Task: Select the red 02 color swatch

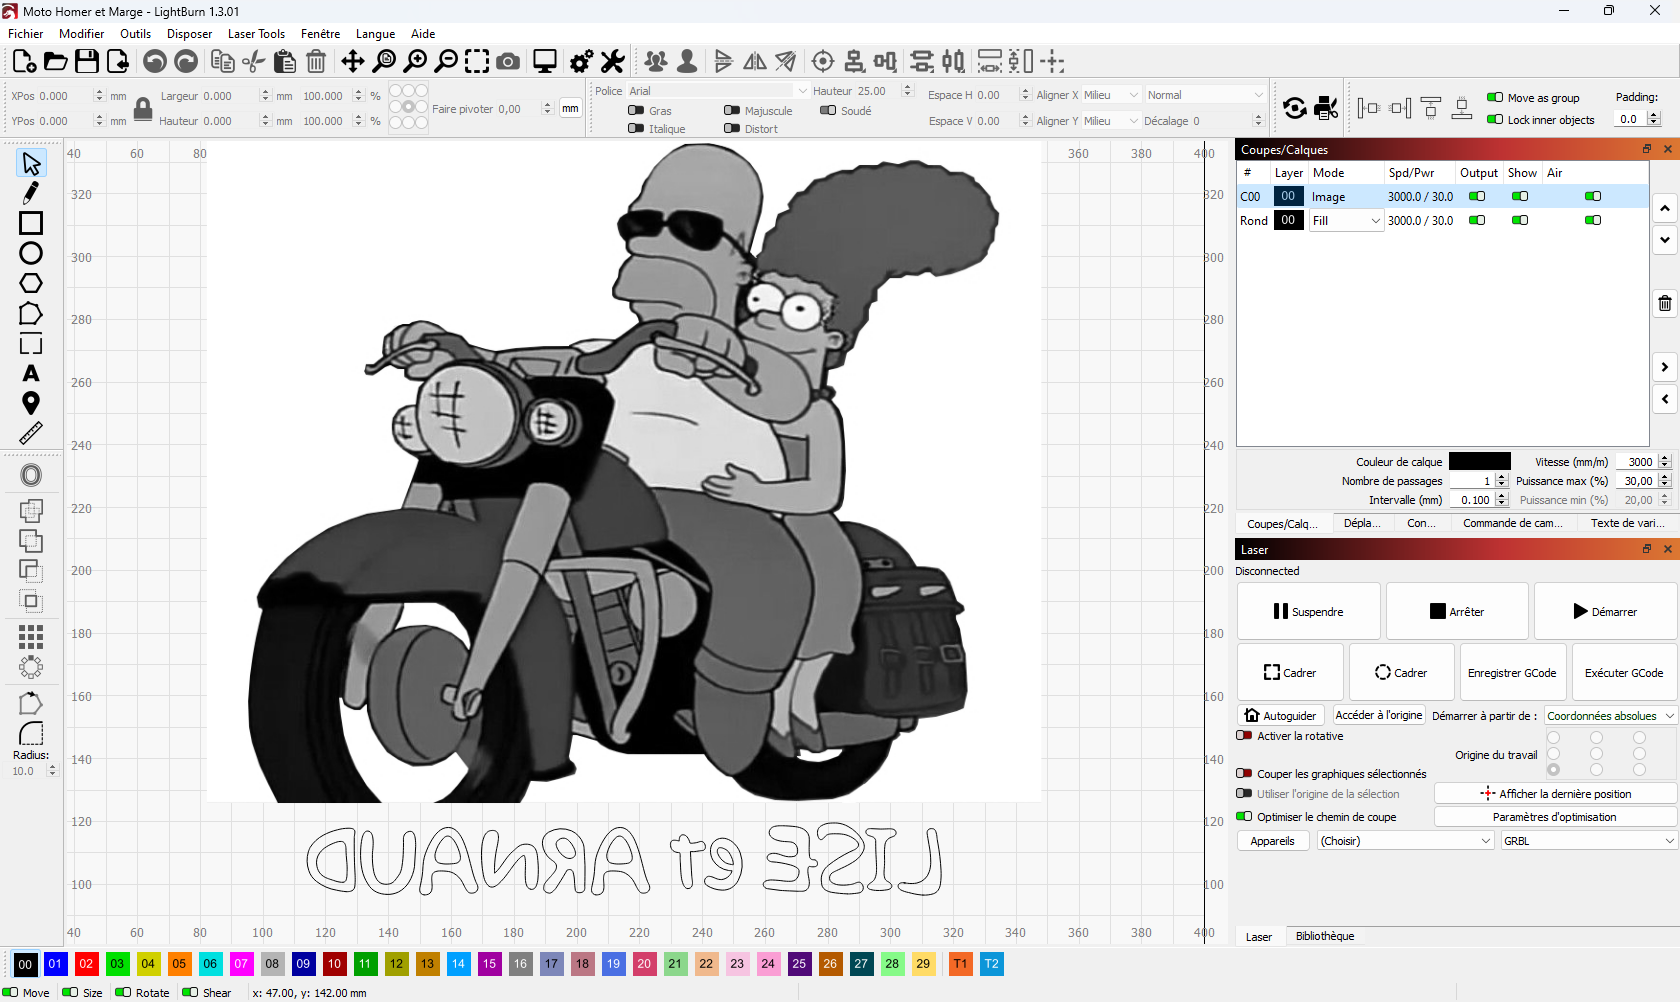Action: pyautogui.click(x=86, y=964)
